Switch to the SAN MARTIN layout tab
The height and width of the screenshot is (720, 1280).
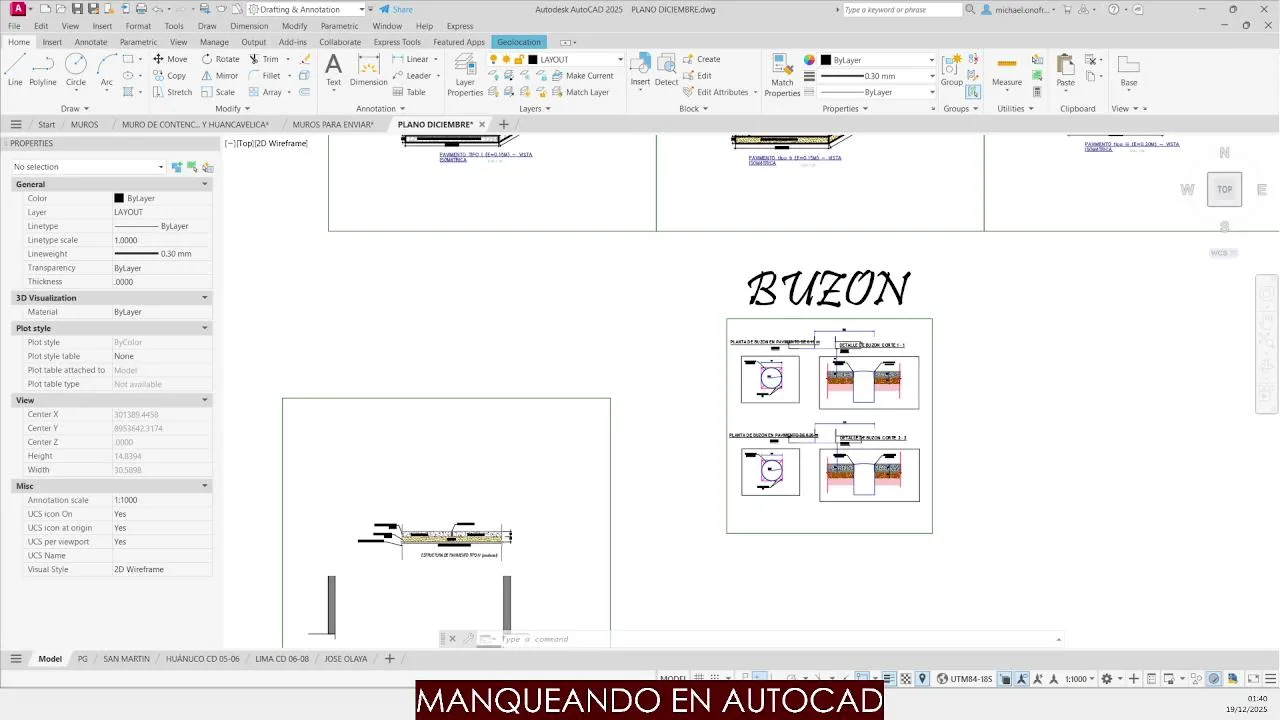pos(127,659)
